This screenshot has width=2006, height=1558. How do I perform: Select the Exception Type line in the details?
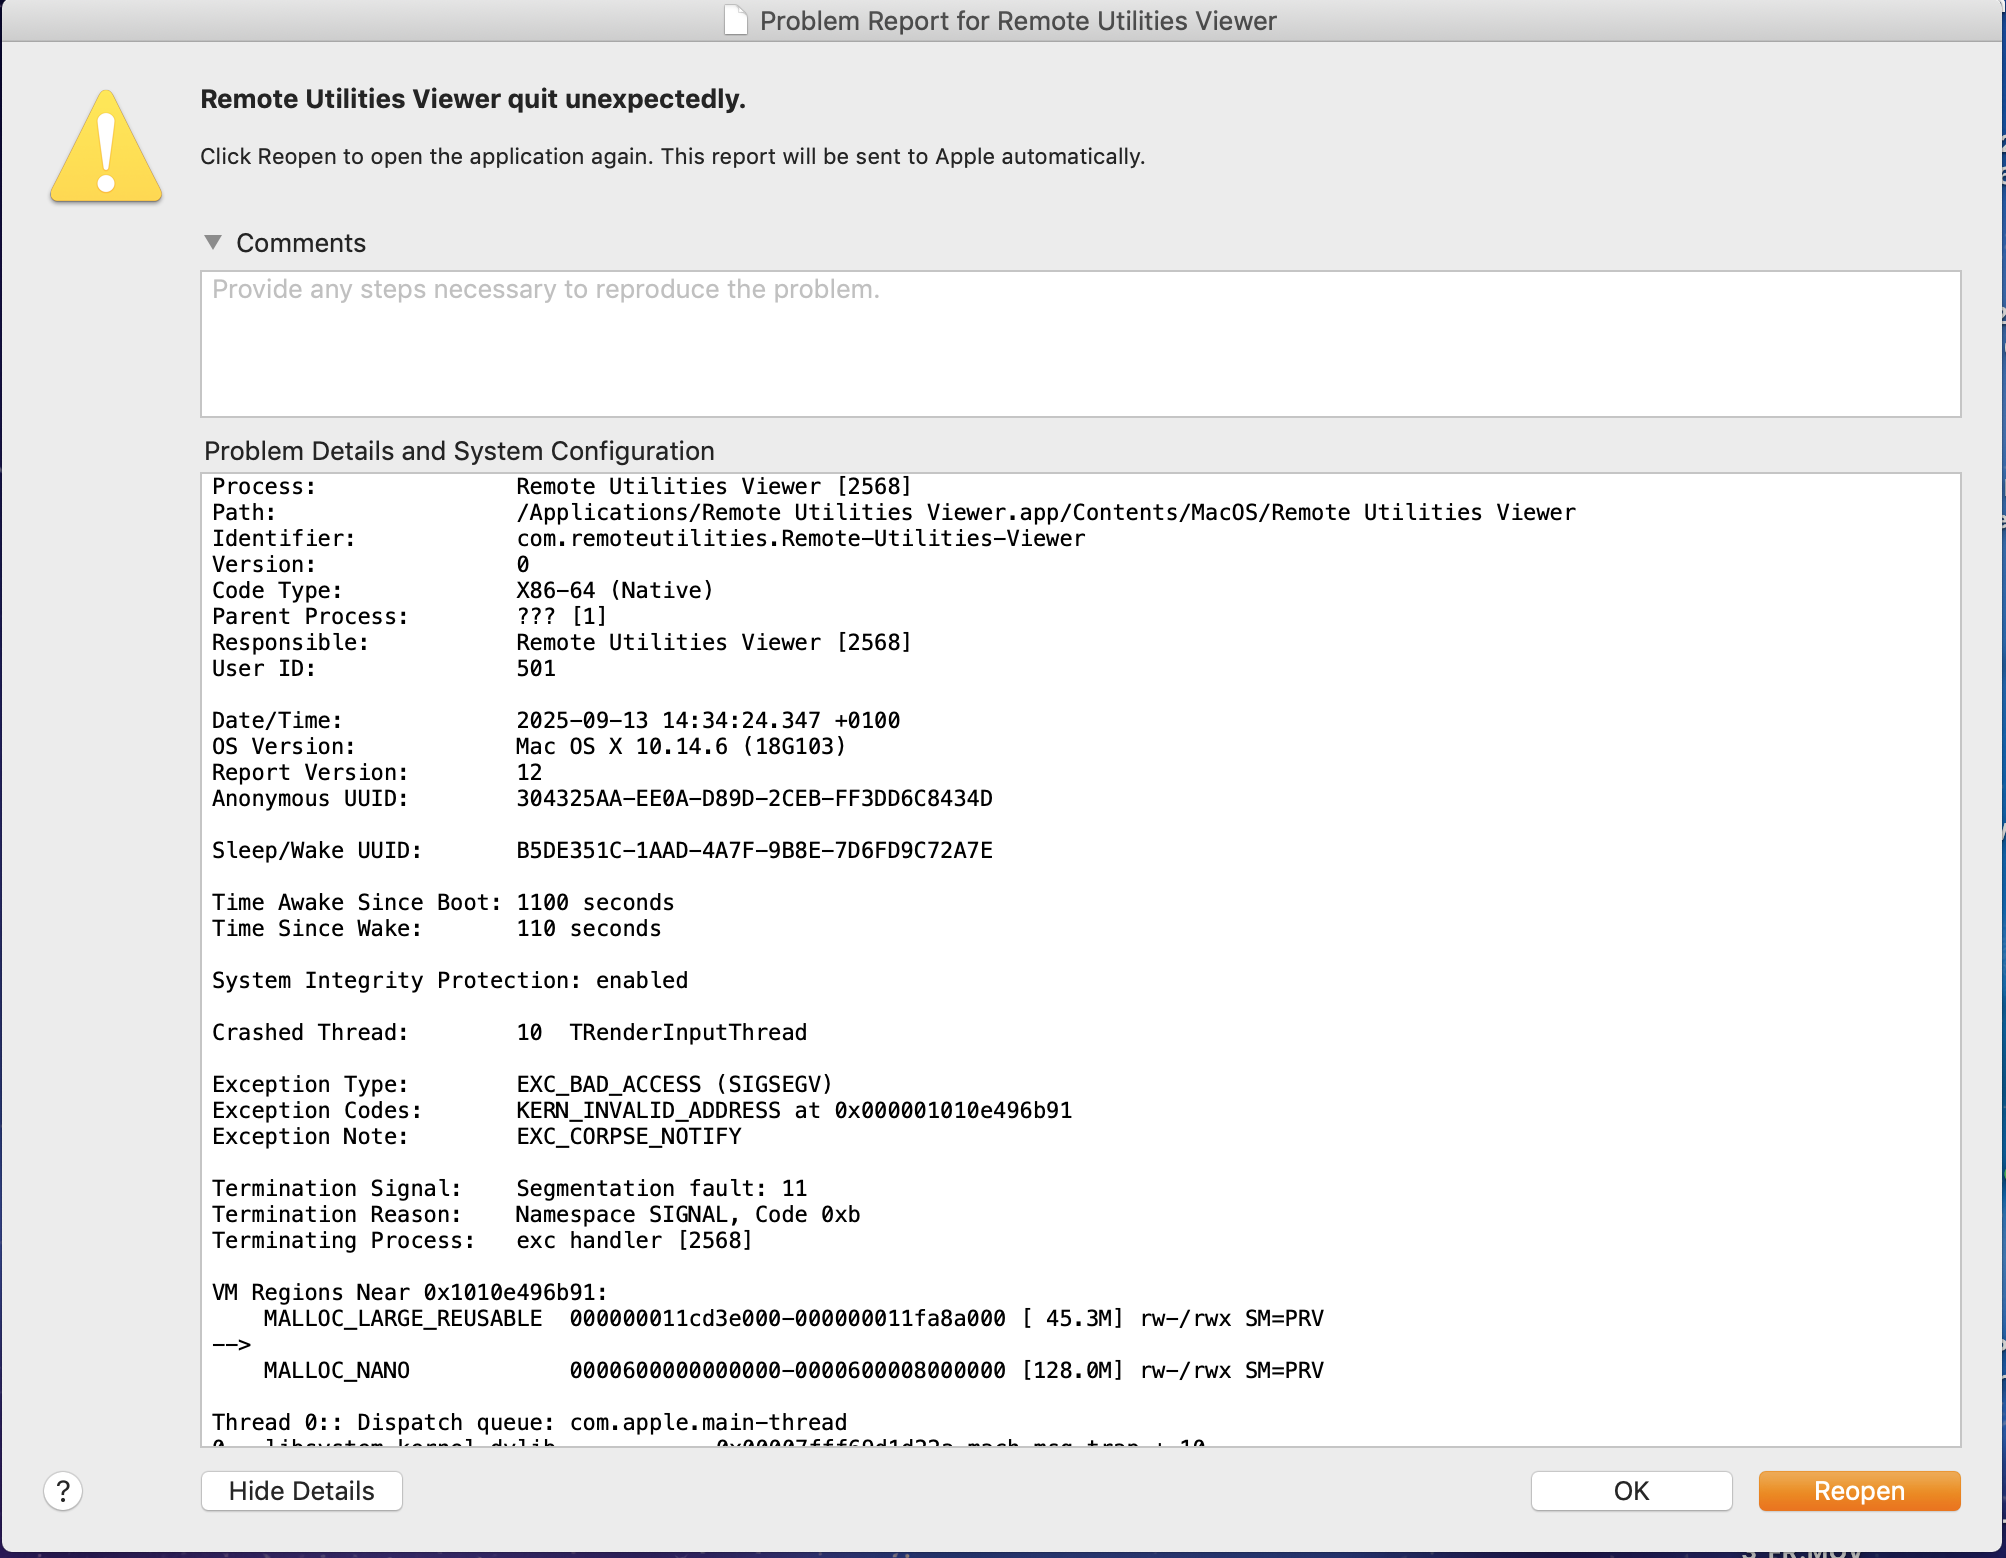tap(520, 1084)
